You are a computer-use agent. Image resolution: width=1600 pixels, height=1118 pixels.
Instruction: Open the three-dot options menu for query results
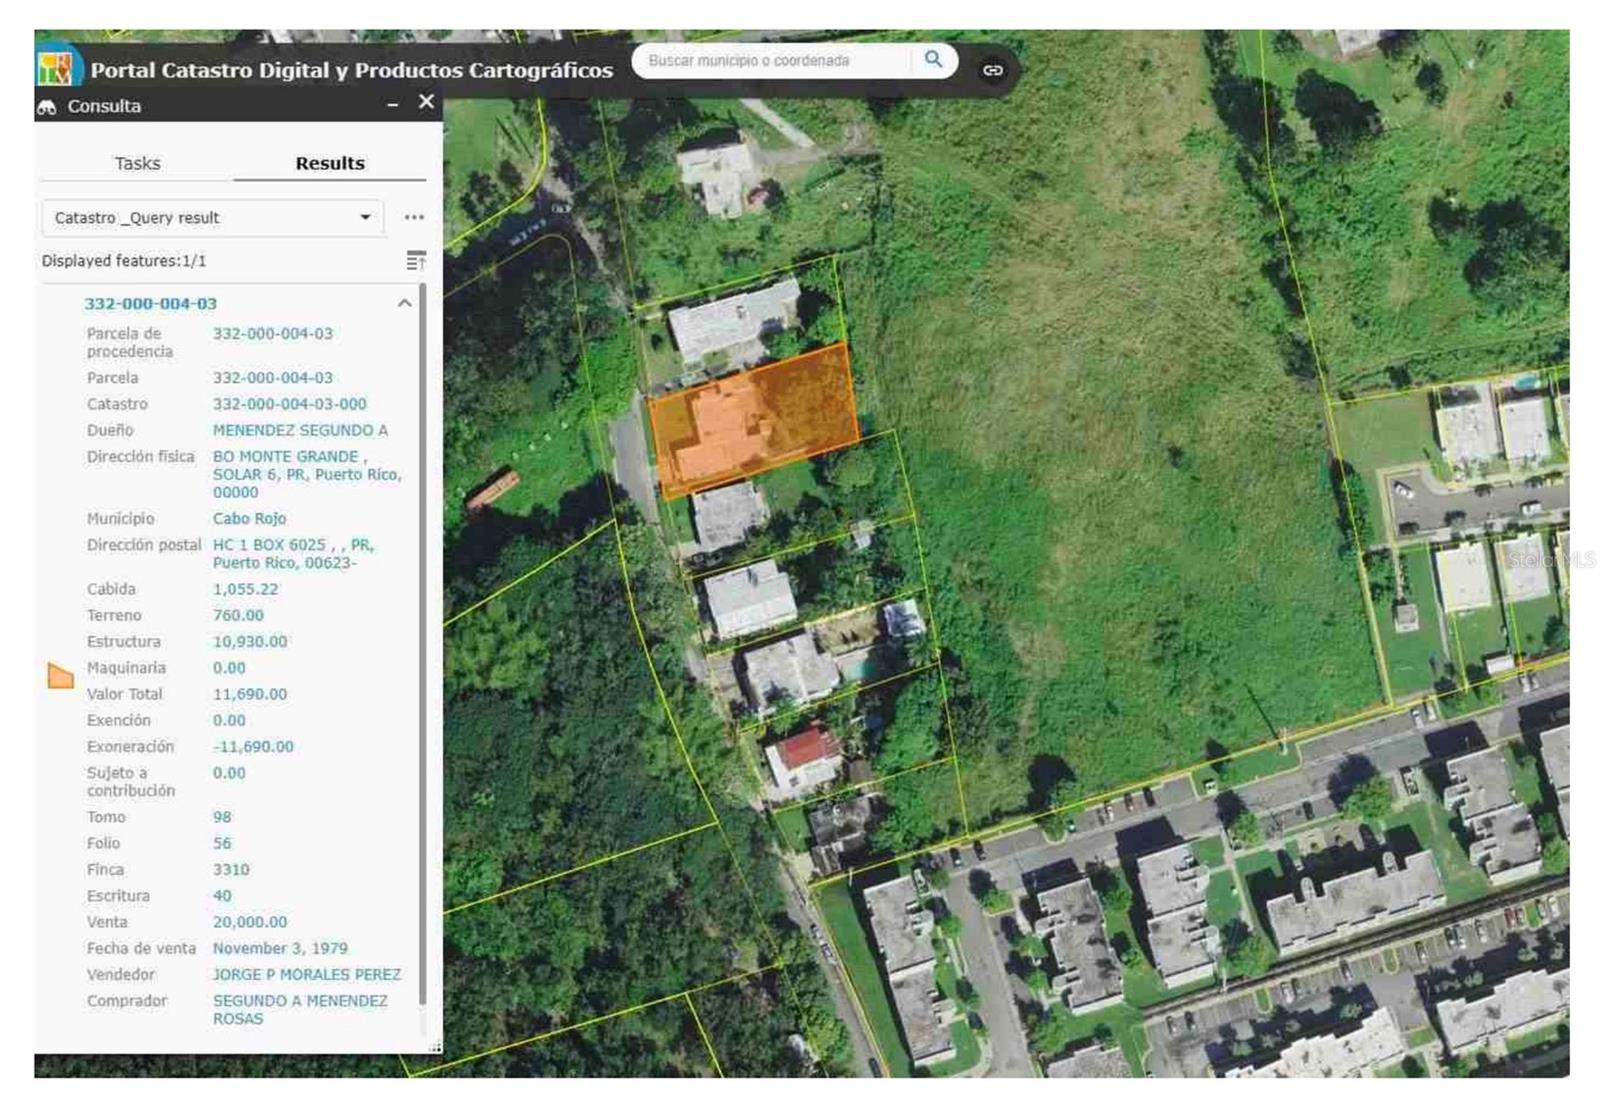414,217
